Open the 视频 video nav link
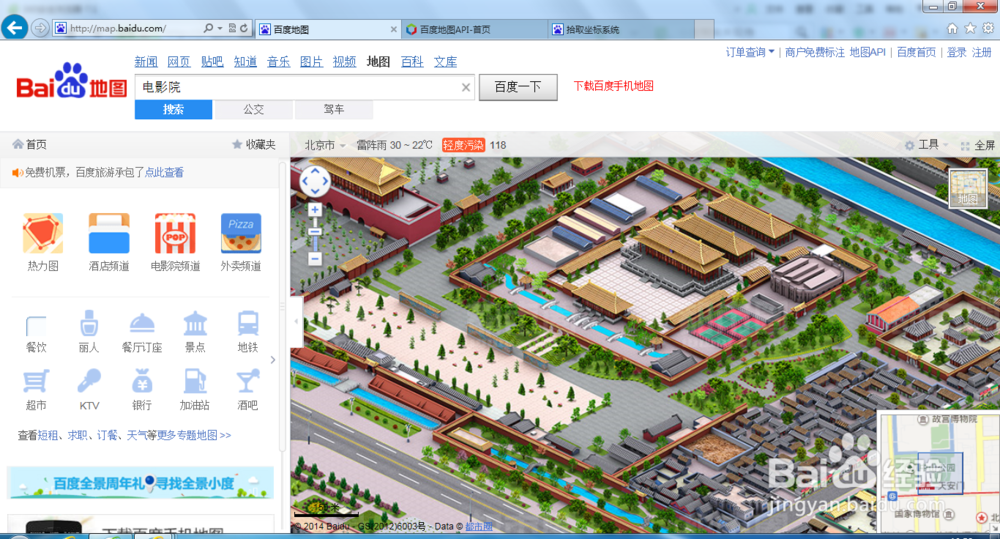1000x539 pixels. pyautogui.click(x=344, y=62)
